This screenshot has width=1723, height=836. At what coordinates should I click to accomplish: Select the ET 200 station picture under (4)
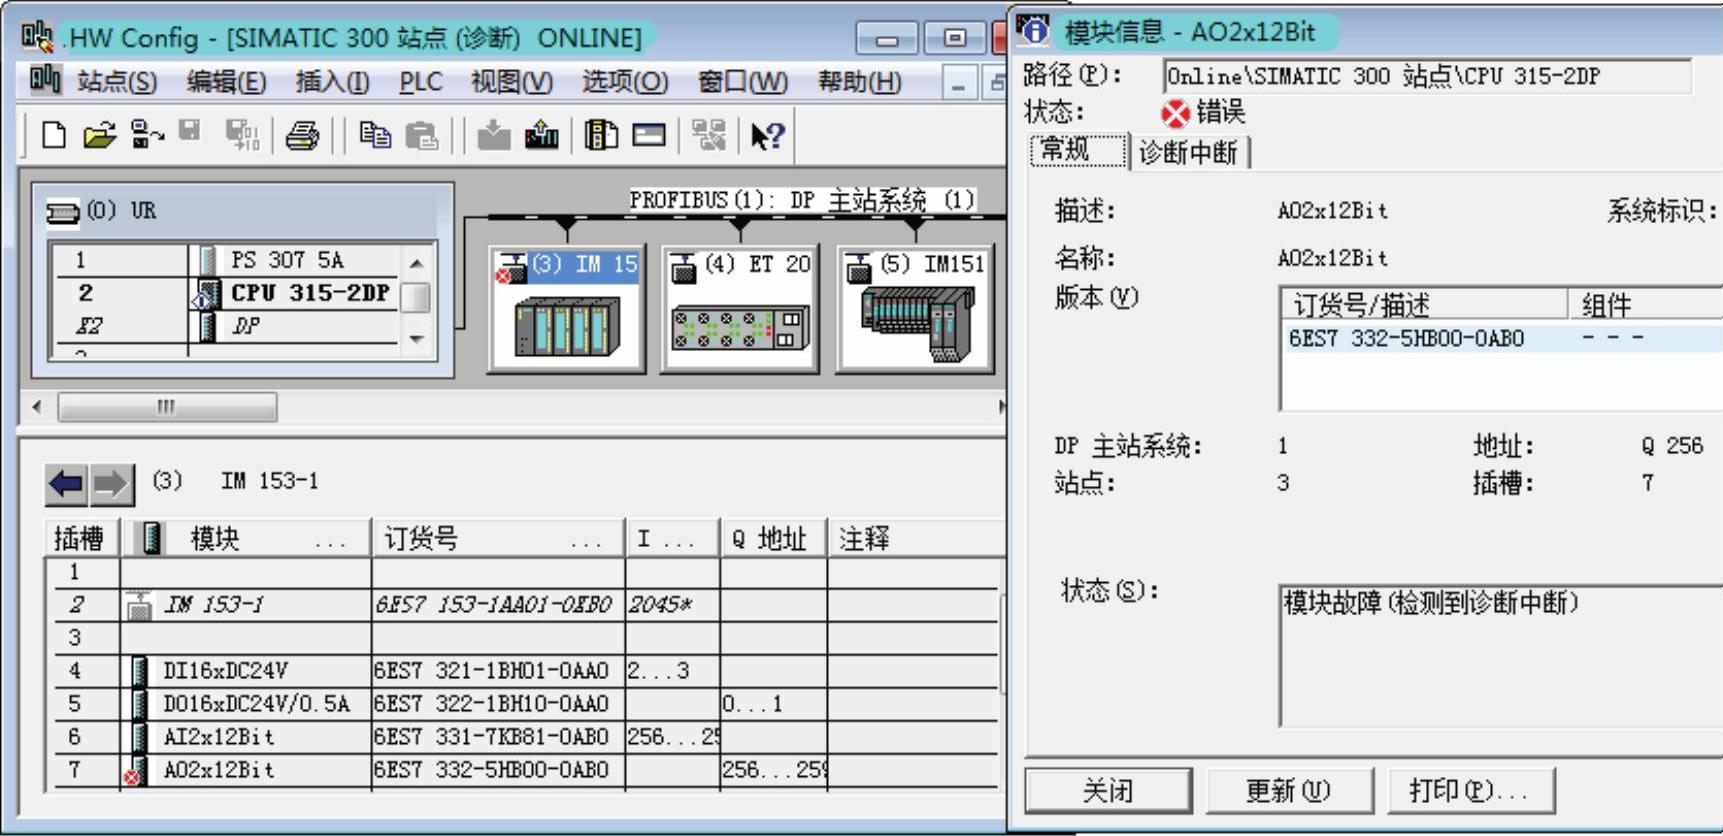739,327
